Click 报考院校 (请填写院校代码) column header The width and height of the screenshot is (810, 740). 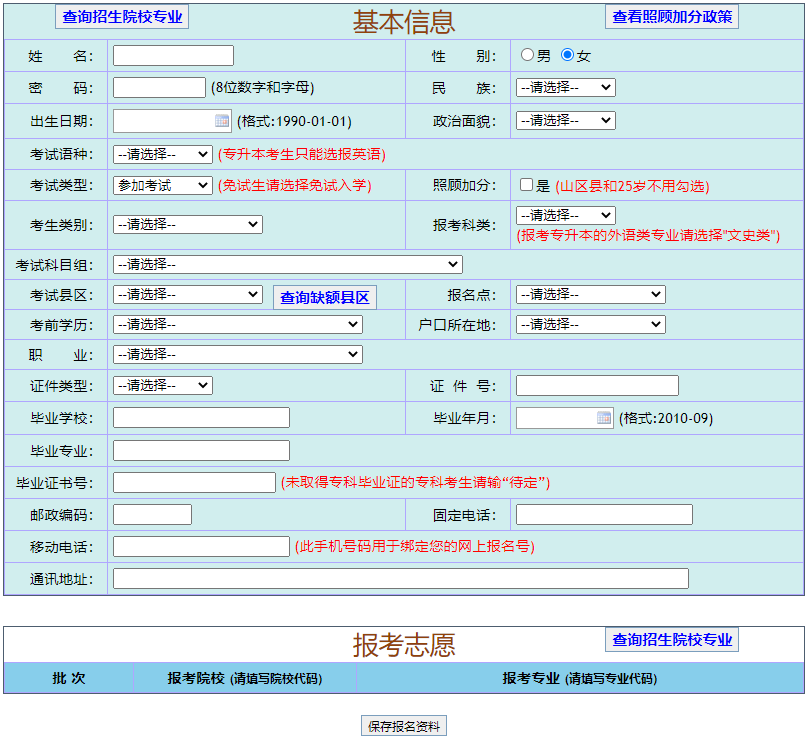coord(245,678)
